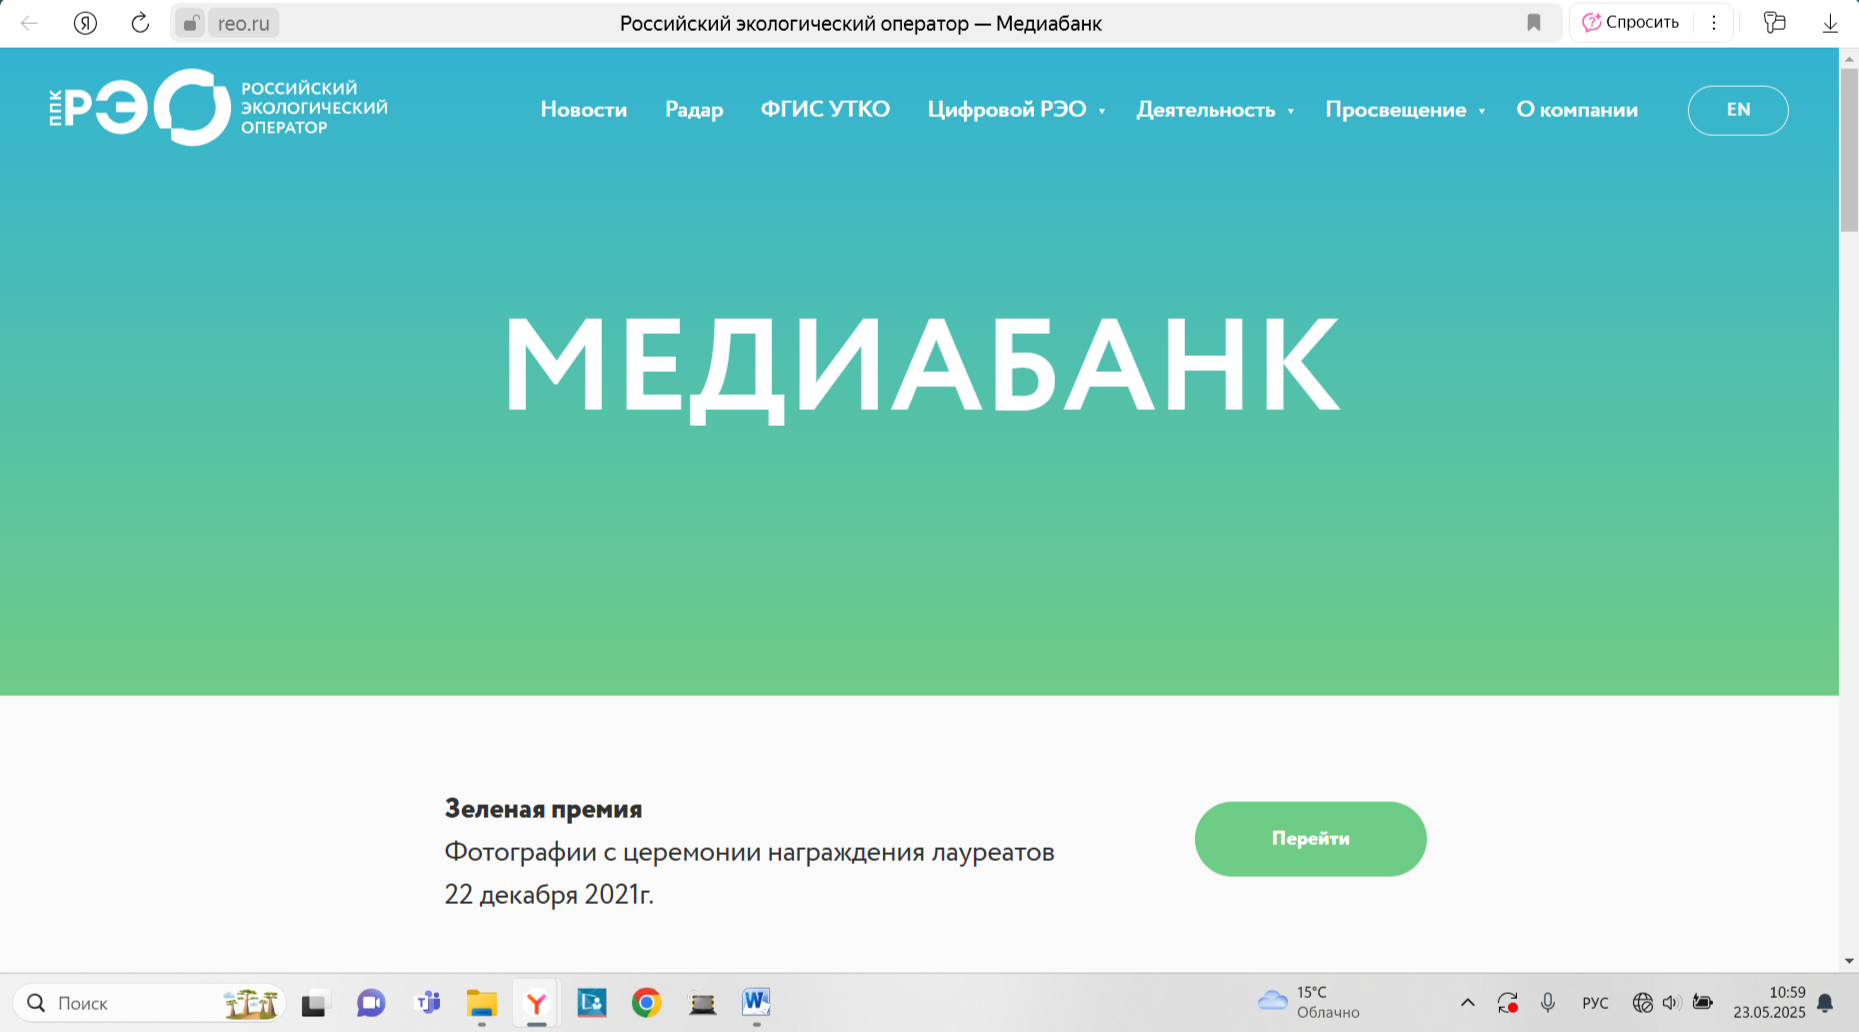Open Yandex Browser from the taskbar
This screenshot has width=1859, height=1032.
point(537,1003)
